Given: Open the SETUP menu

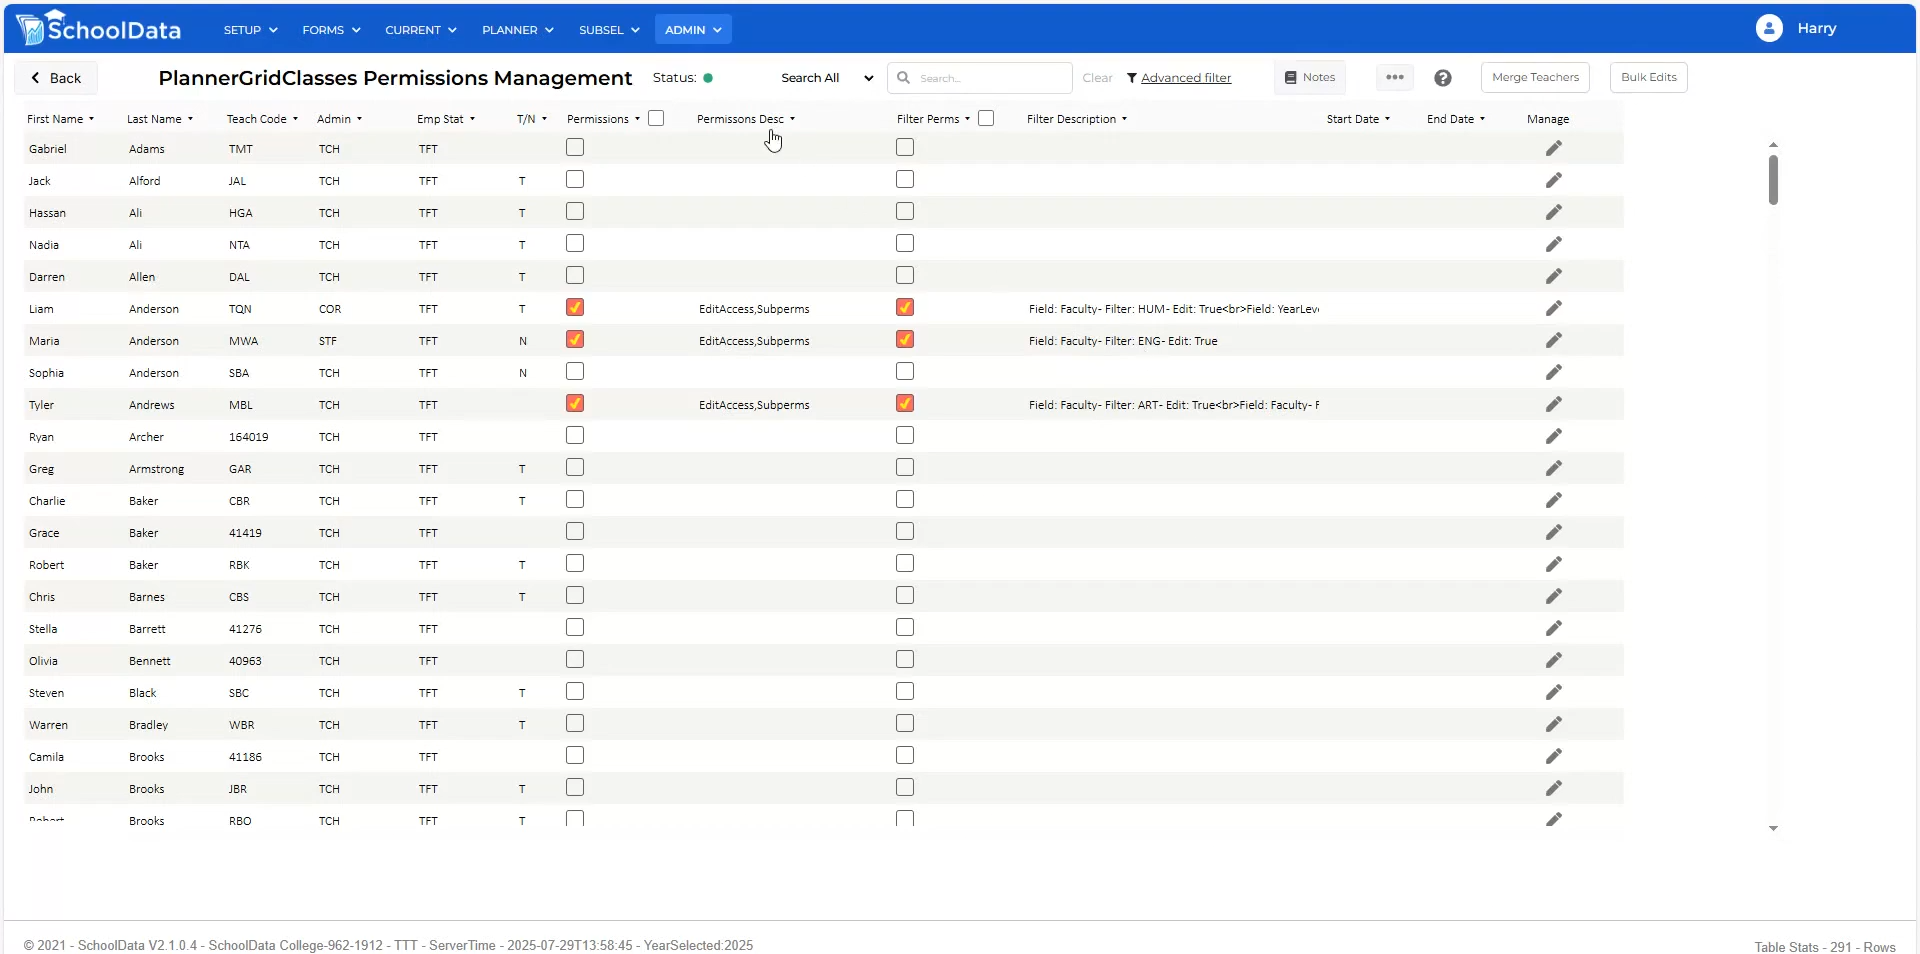Looking at the screenshot, I should (250, 30).
